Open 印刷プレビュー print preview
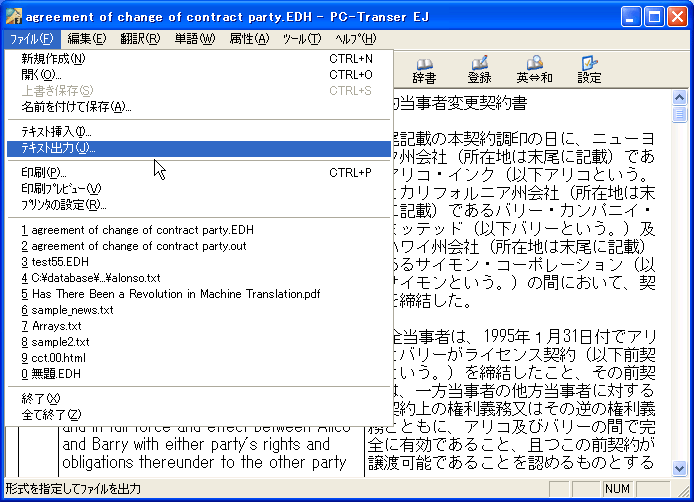694x502 pixels. tap(61, 188)
